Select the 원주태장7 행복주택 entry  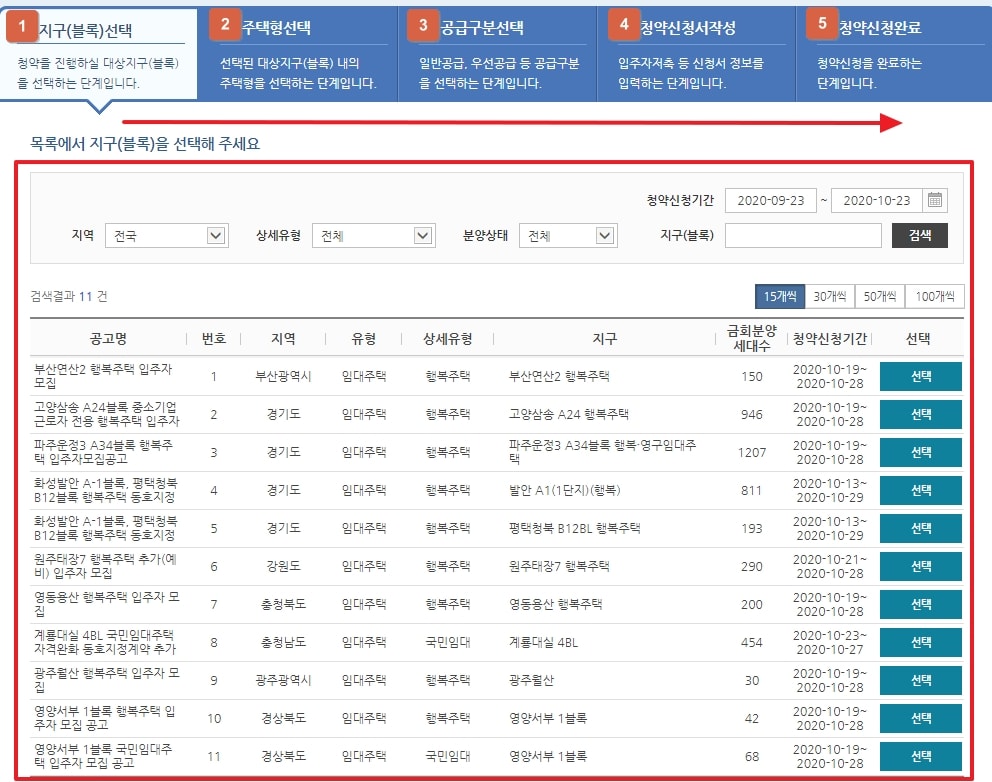tap(923, 566)
